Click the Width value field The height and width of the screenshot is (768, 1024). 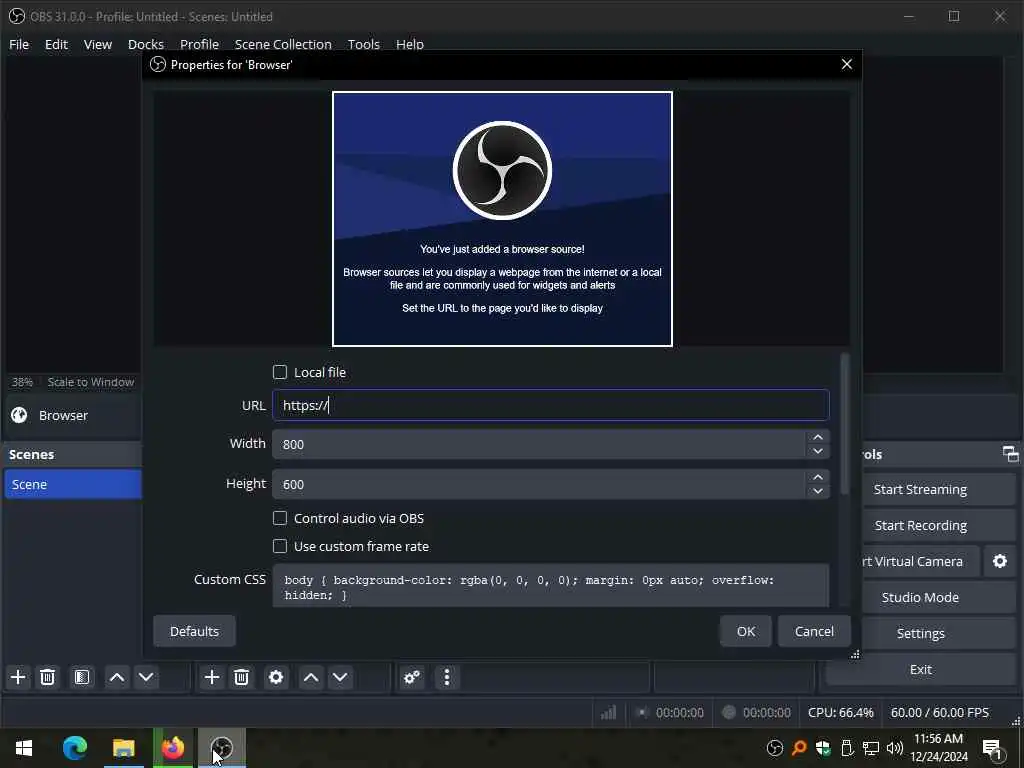coord(539,444)
